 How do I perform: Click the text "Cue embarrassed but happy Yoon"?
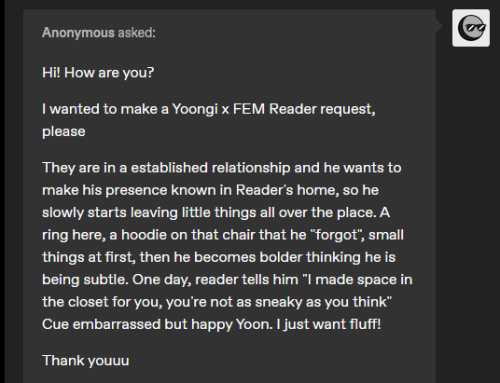pos(157,324)
